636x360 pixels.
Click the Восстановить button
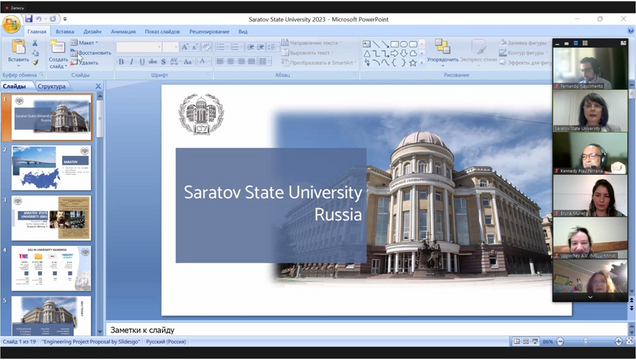click(90, 53)
